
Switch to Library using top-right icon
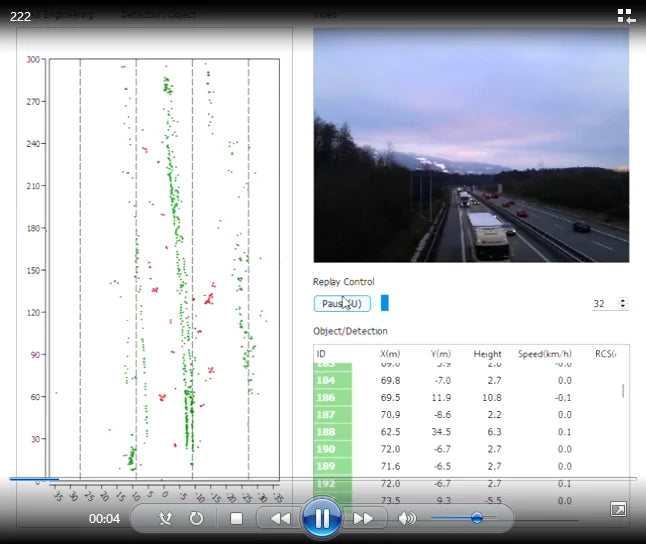pos(626,15)
